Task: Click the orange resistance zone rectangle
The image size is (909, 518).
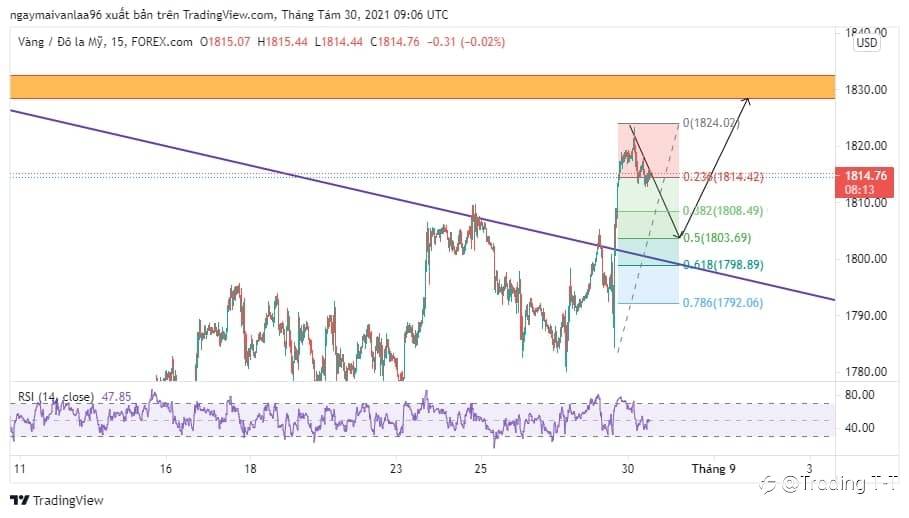Action: tap(423, 87)
